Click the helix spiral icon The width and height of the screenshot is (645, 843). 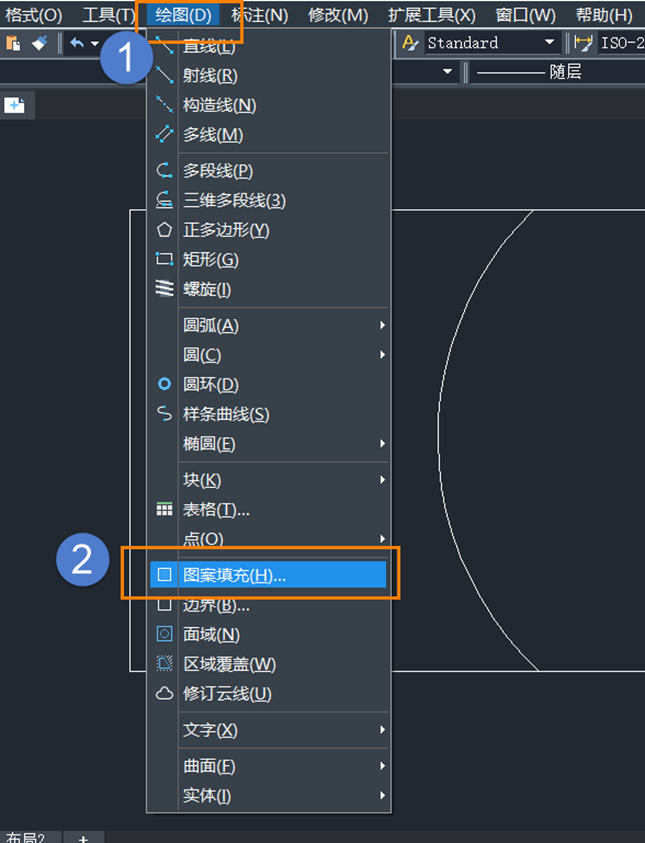point(164,289)
